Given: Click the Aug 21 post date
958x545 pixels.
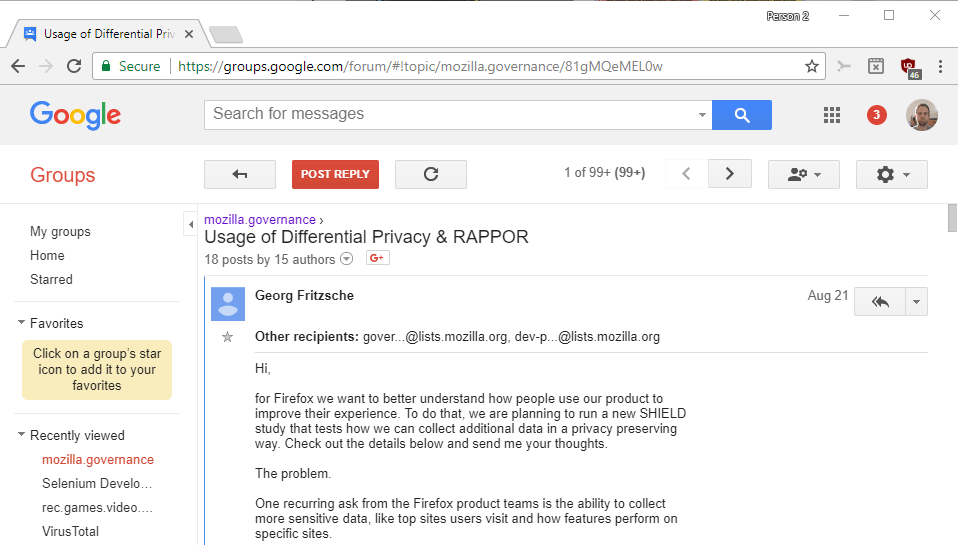Looking at the screenshot, I should [828, 296].
